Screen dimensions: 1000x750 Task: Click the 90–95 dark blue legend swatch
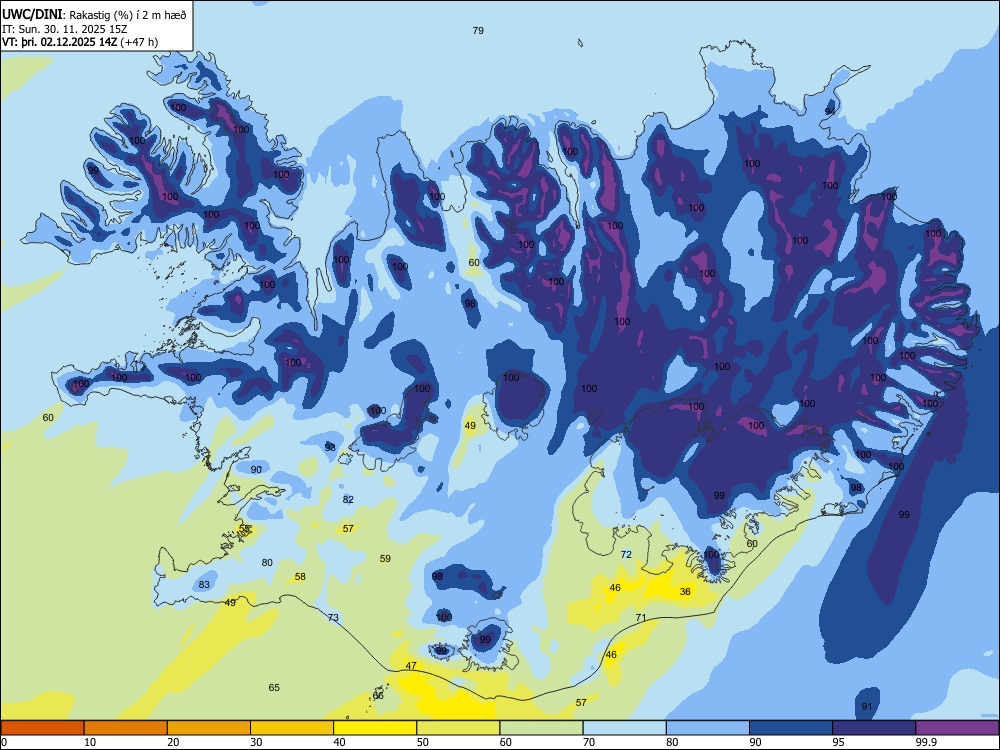[791, 728]
